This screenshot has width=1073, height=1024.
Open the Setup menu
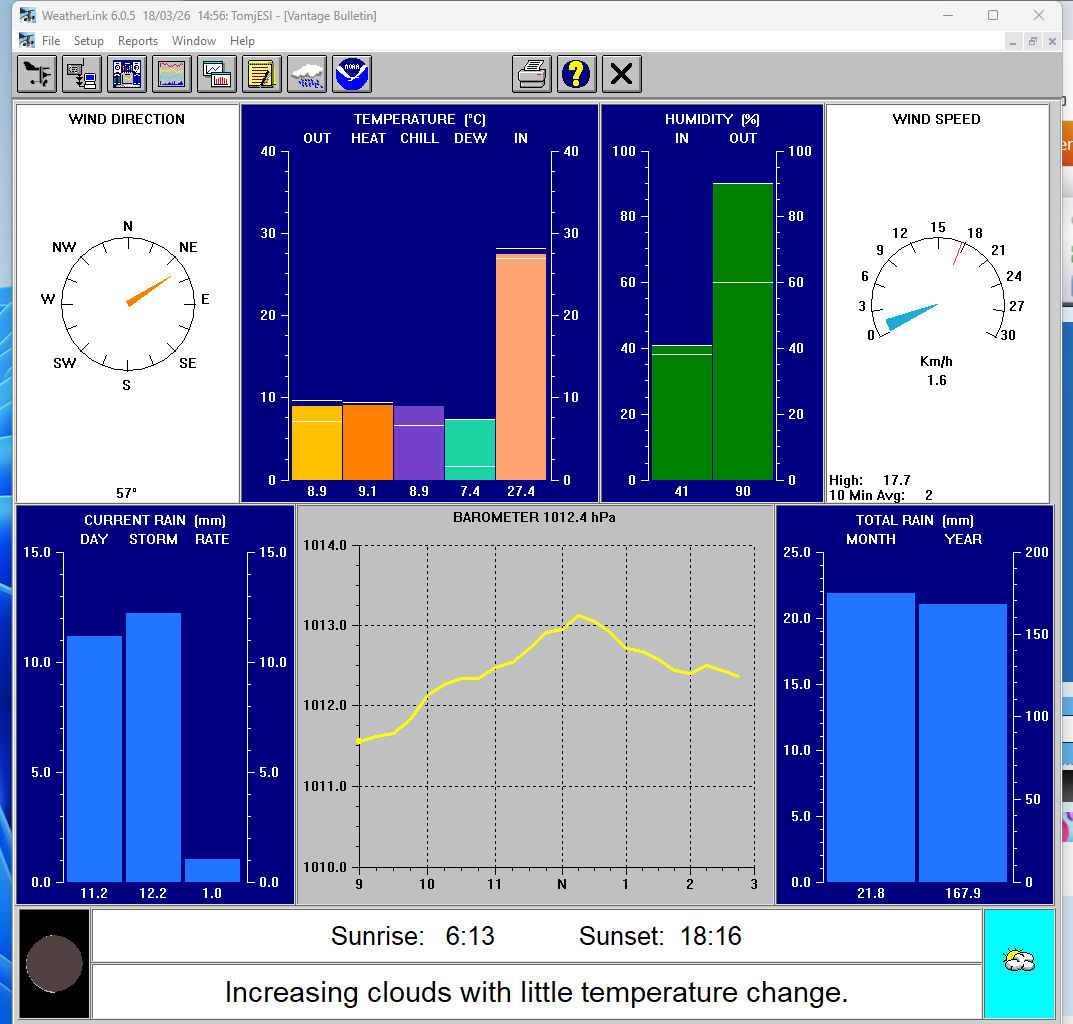(88, 41)
